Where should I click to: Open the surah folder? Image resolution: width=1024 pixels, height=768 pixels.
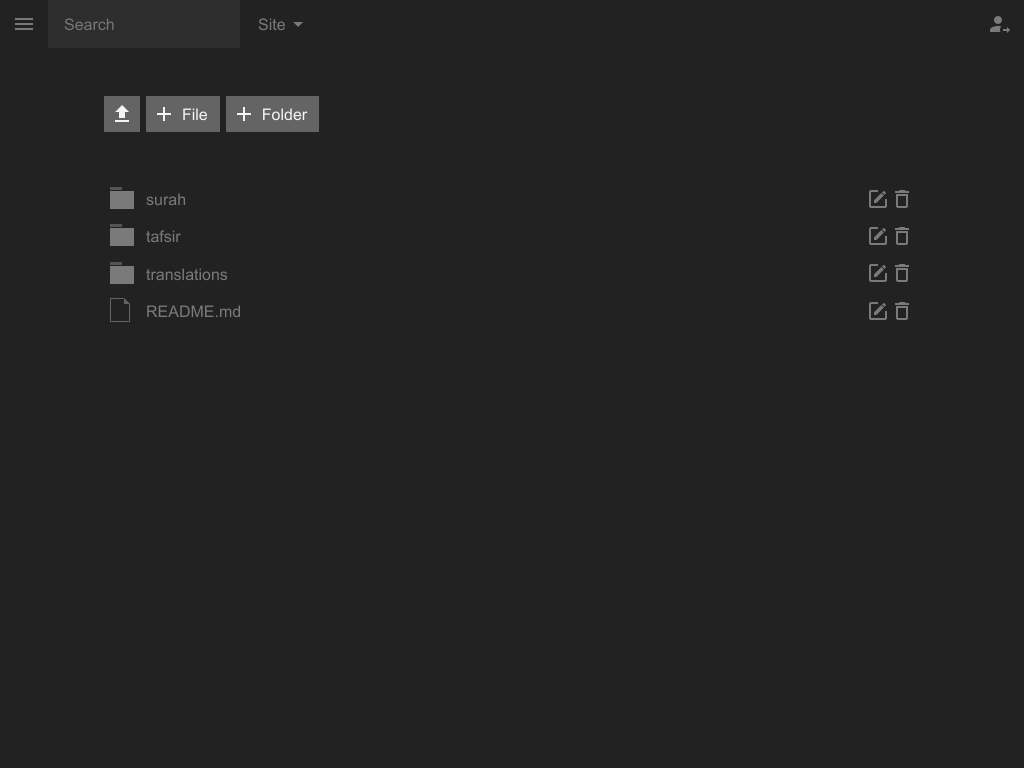coord(166,199)
